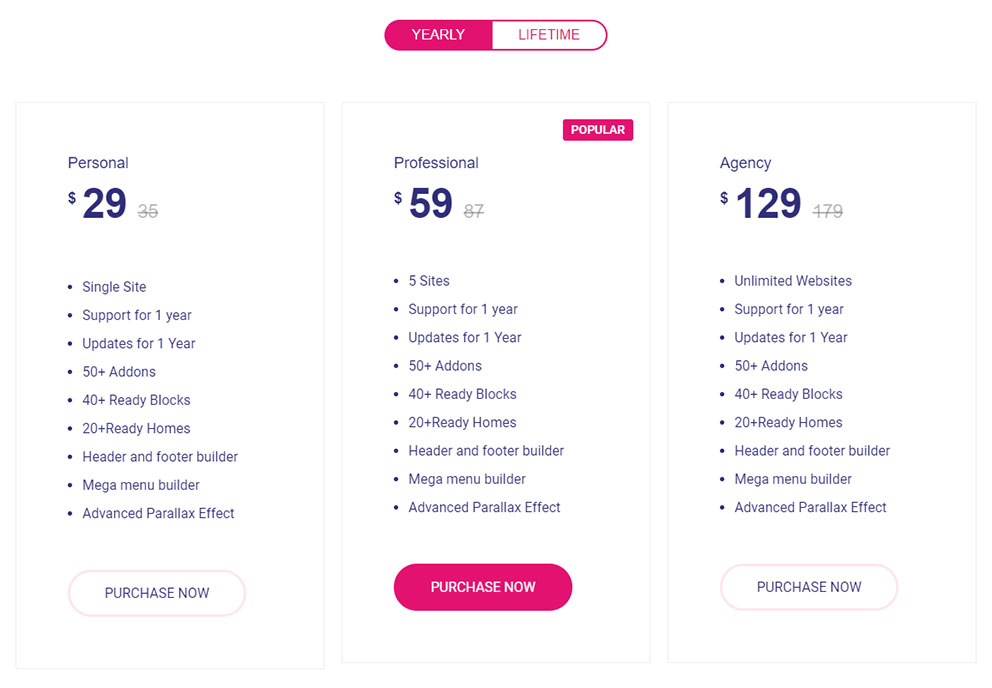
Task: Click the Single Site feature on Personal
Action: pos(113,286)
